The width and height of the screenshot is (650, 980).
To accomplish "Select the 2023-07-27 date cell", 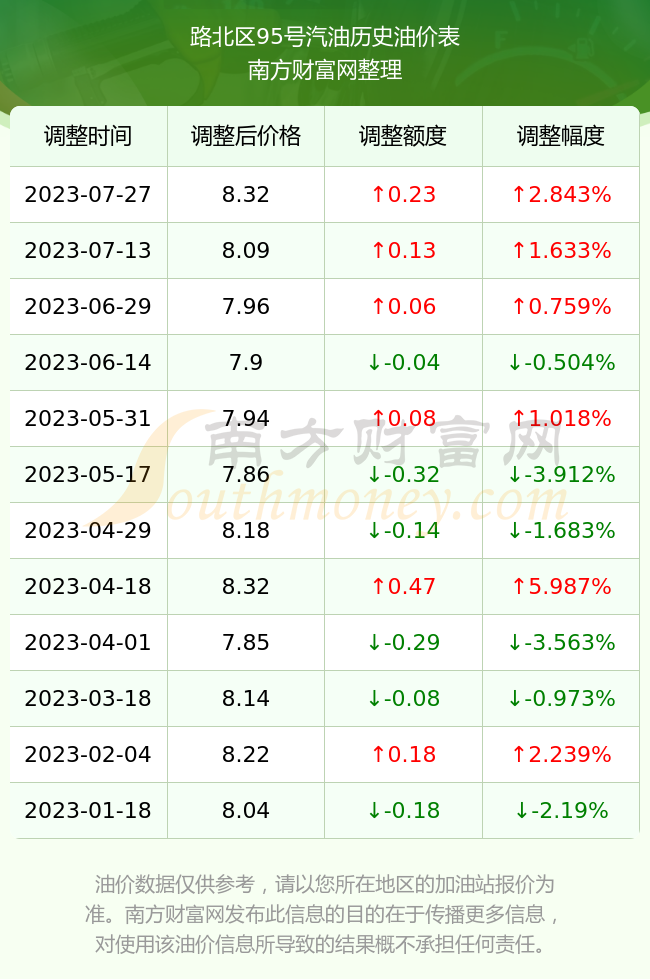I will [x=88, y=194].
